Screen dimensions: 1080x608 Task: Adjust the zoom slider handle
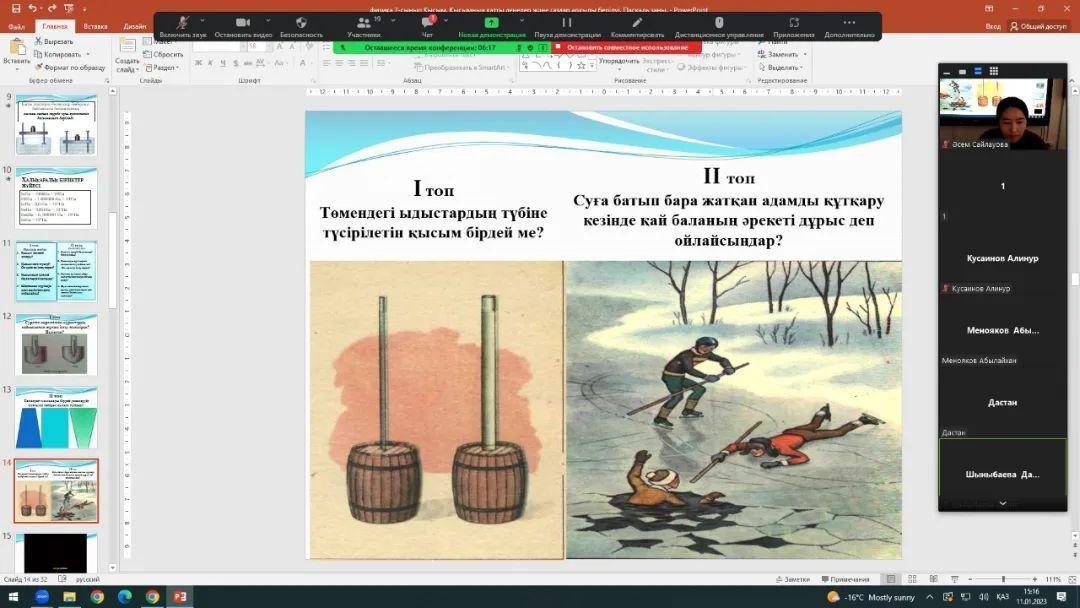[x=1004, y=580]
